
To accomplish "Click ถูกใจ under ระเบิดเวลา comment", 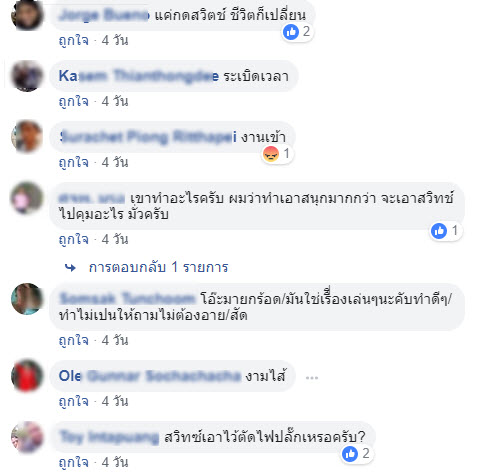I will pyautogui.click(x=74, y=101).
